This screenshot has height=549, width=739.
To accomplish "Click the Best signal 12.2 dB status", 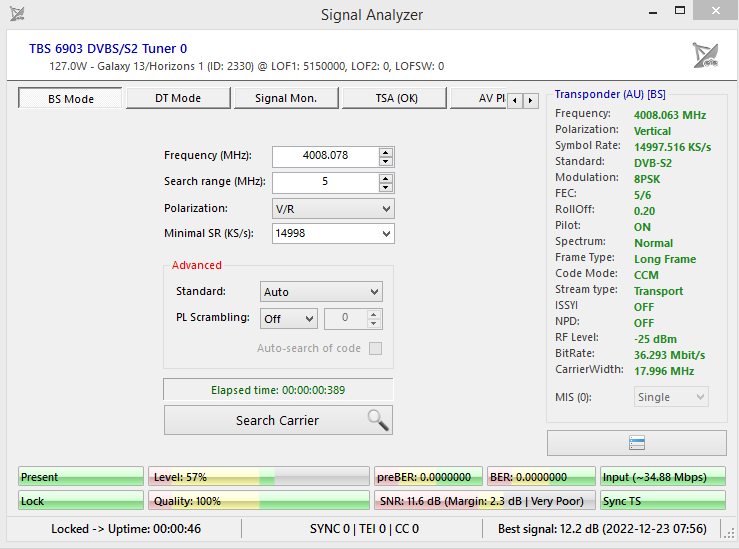I will (x=602, y=529).
